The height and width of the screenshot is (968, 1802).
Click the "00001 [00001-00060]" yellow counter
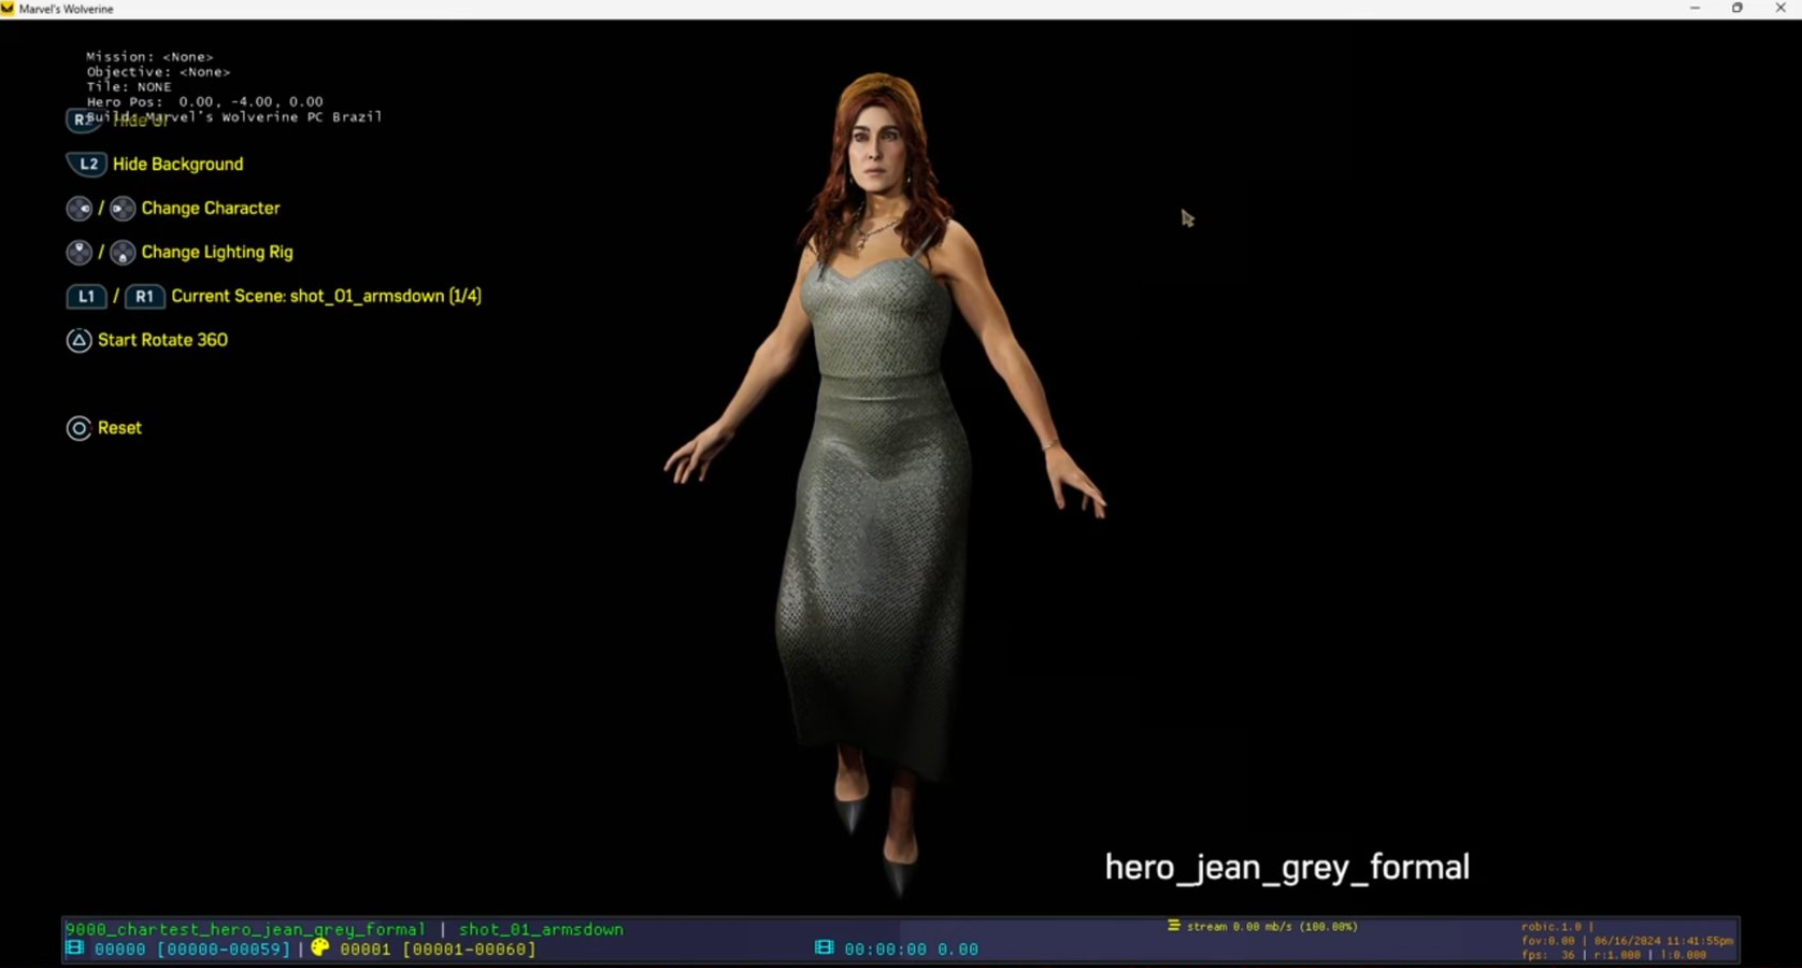coord(438,949)
